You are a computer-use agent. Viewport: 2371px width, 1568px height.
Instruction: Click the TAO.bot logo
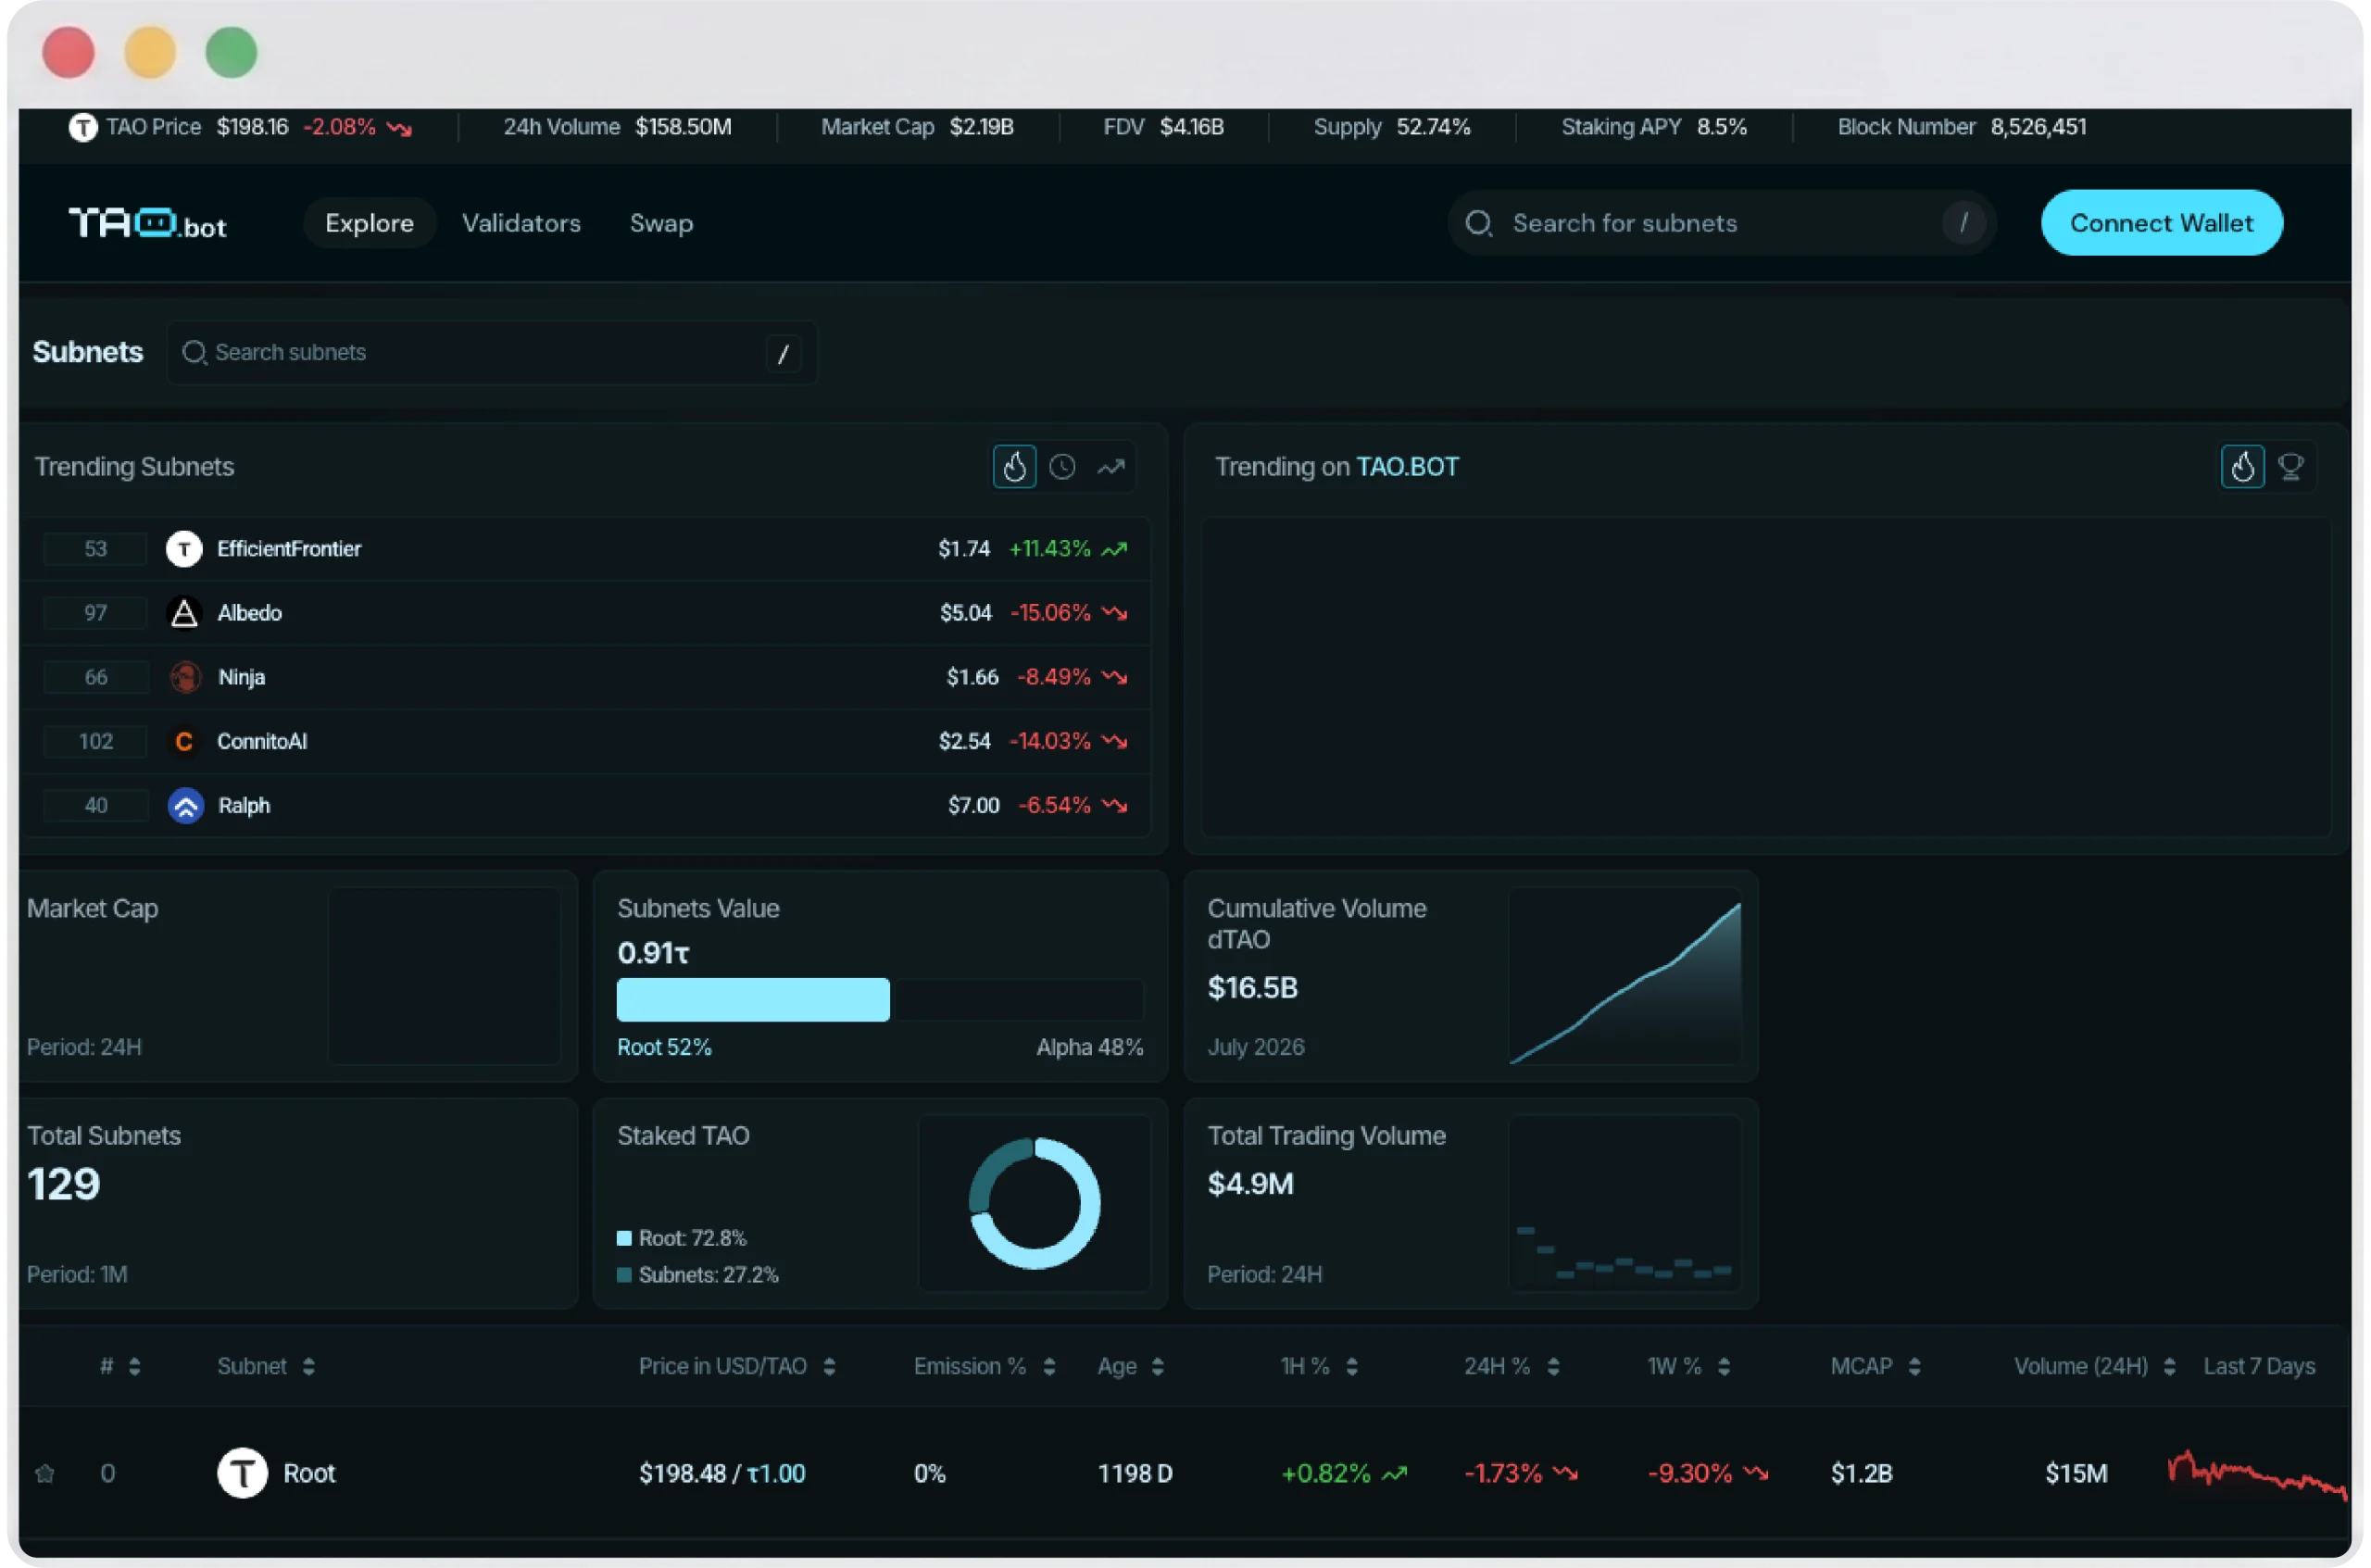(147, 223)
